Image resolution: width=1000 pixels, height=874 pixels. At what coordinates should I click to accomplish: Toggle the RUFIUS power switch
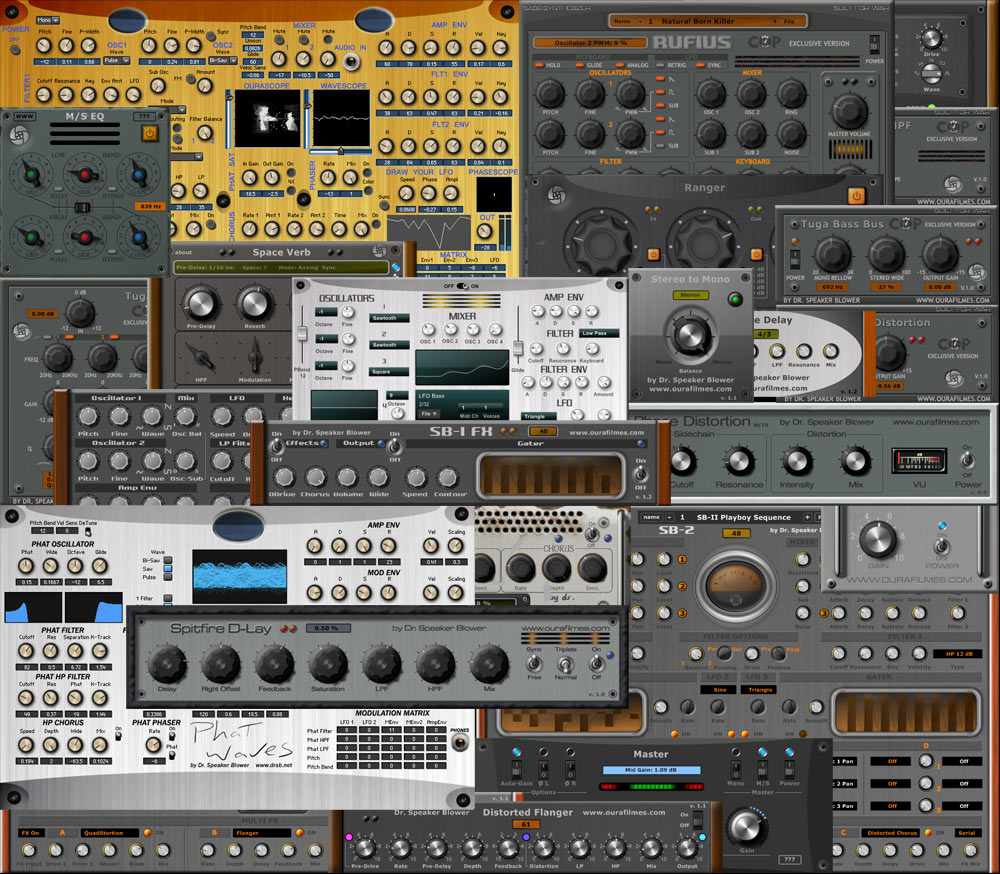coord(874,44)
